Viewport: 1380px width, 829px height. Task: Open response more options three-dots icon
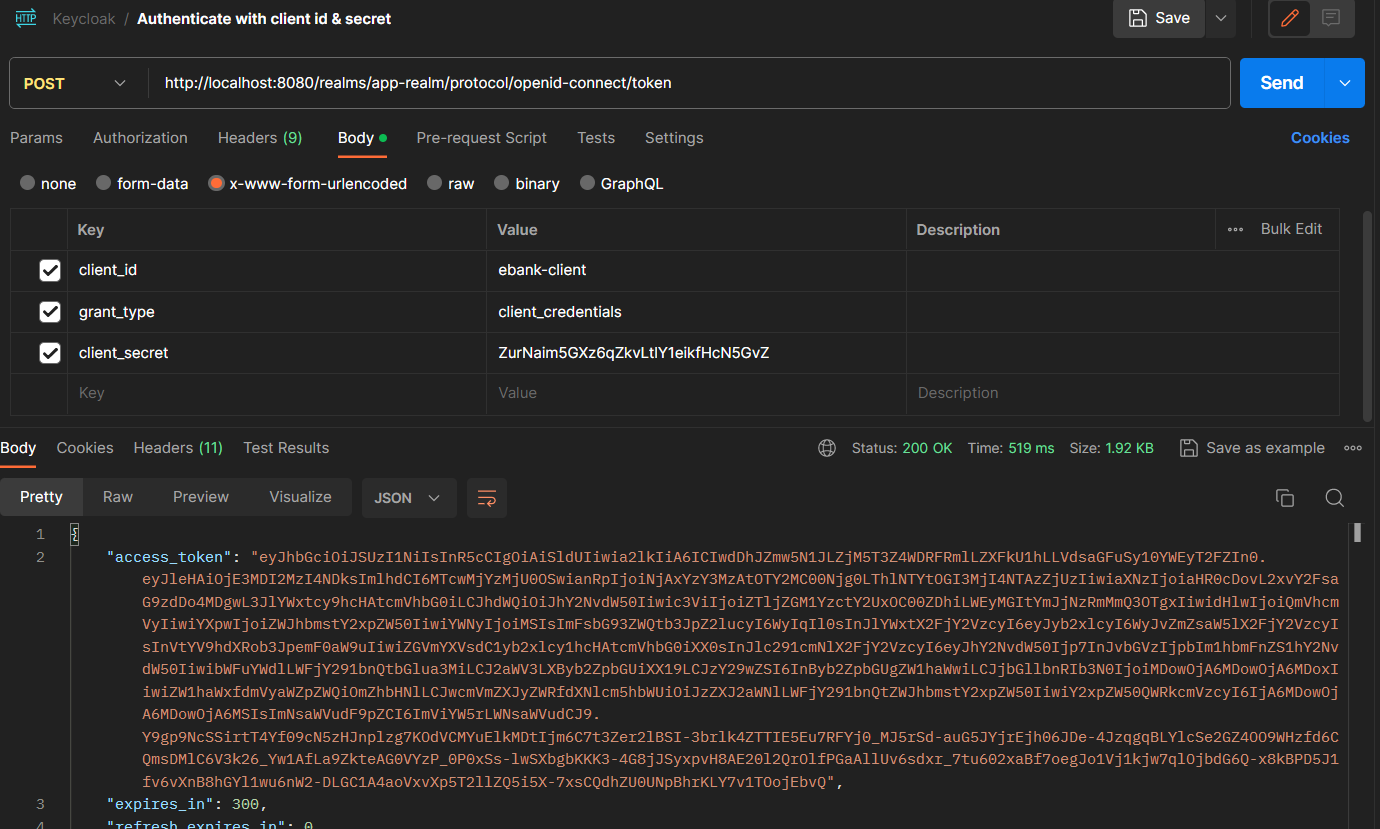[x=1353, y=448]
